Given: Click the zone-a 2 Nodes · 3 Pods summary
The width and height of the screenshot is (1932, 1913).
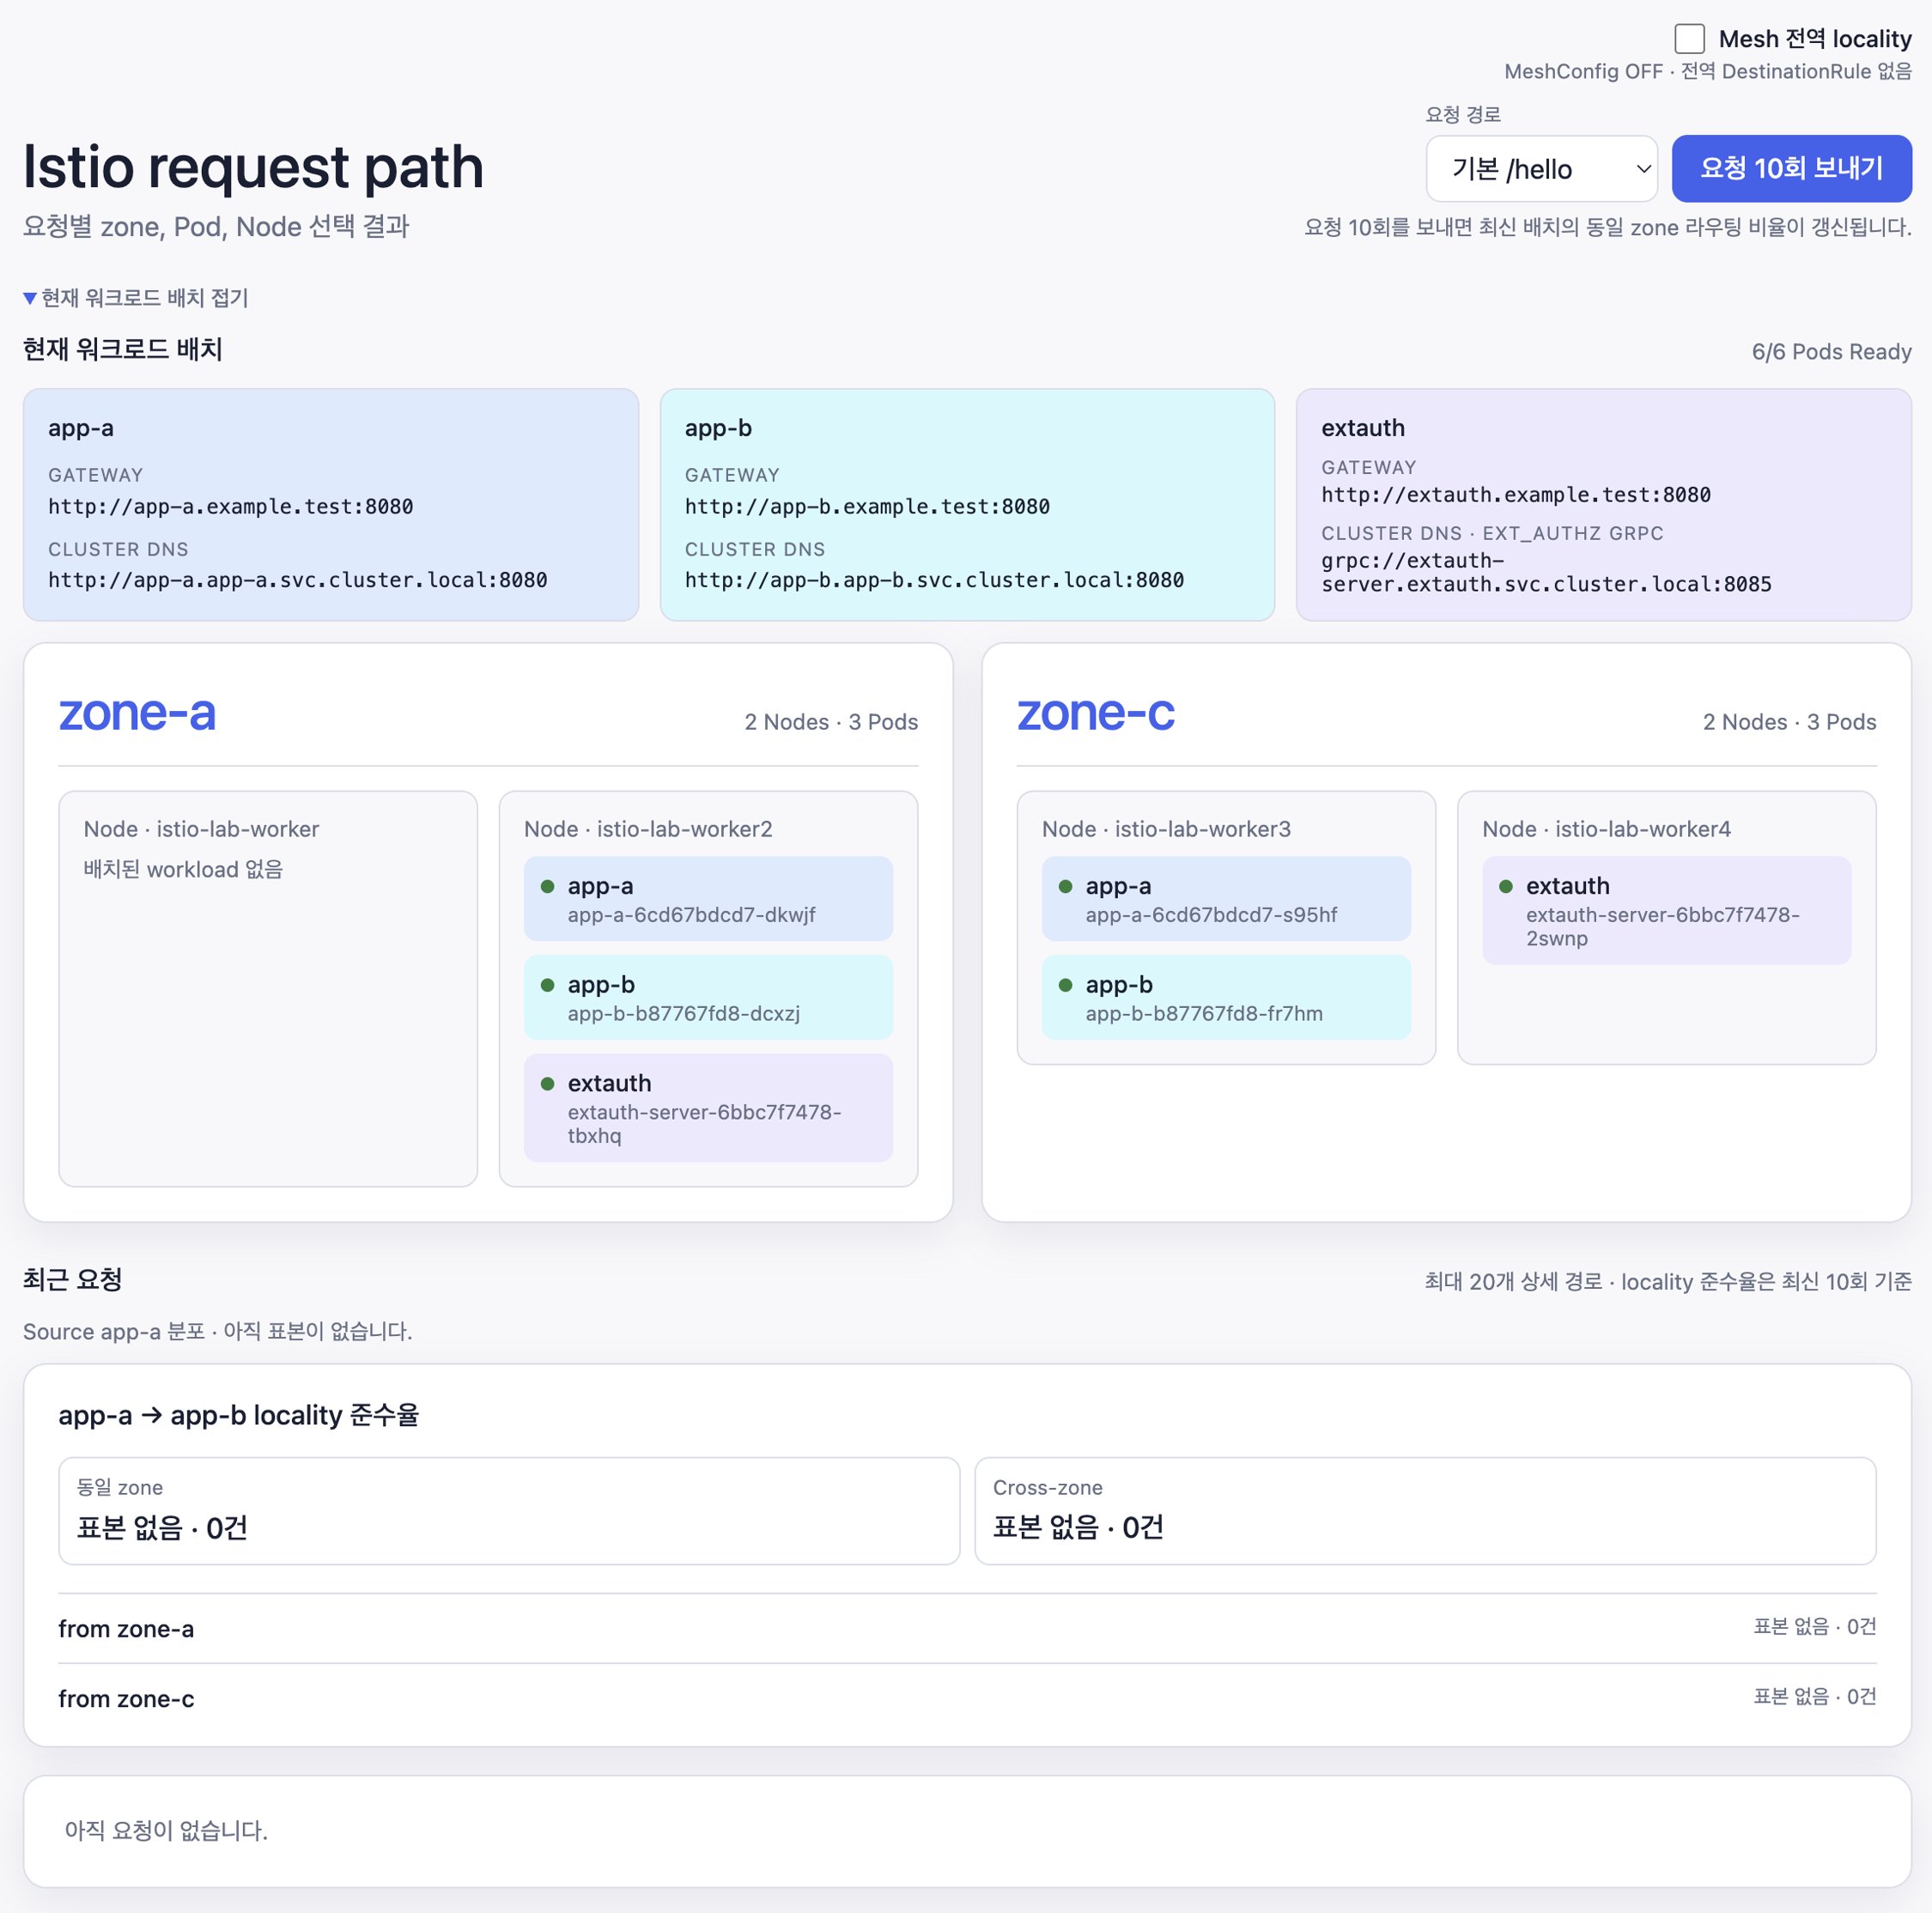Looking at the screenshot, I should (831, 722).
